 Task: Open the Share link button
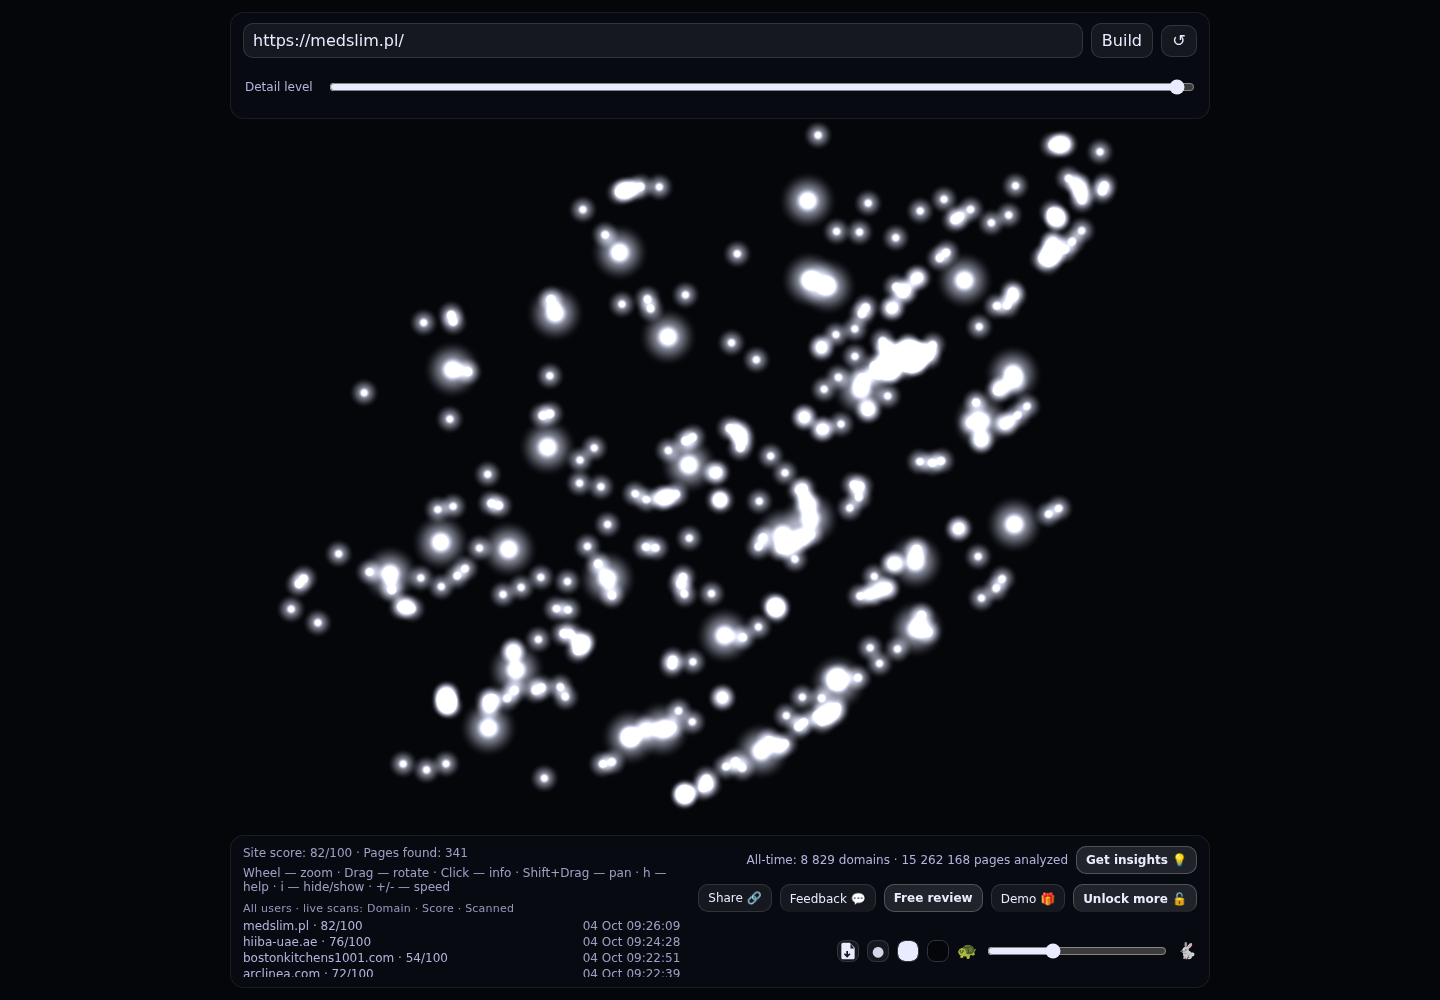click(x=735, y=898)
